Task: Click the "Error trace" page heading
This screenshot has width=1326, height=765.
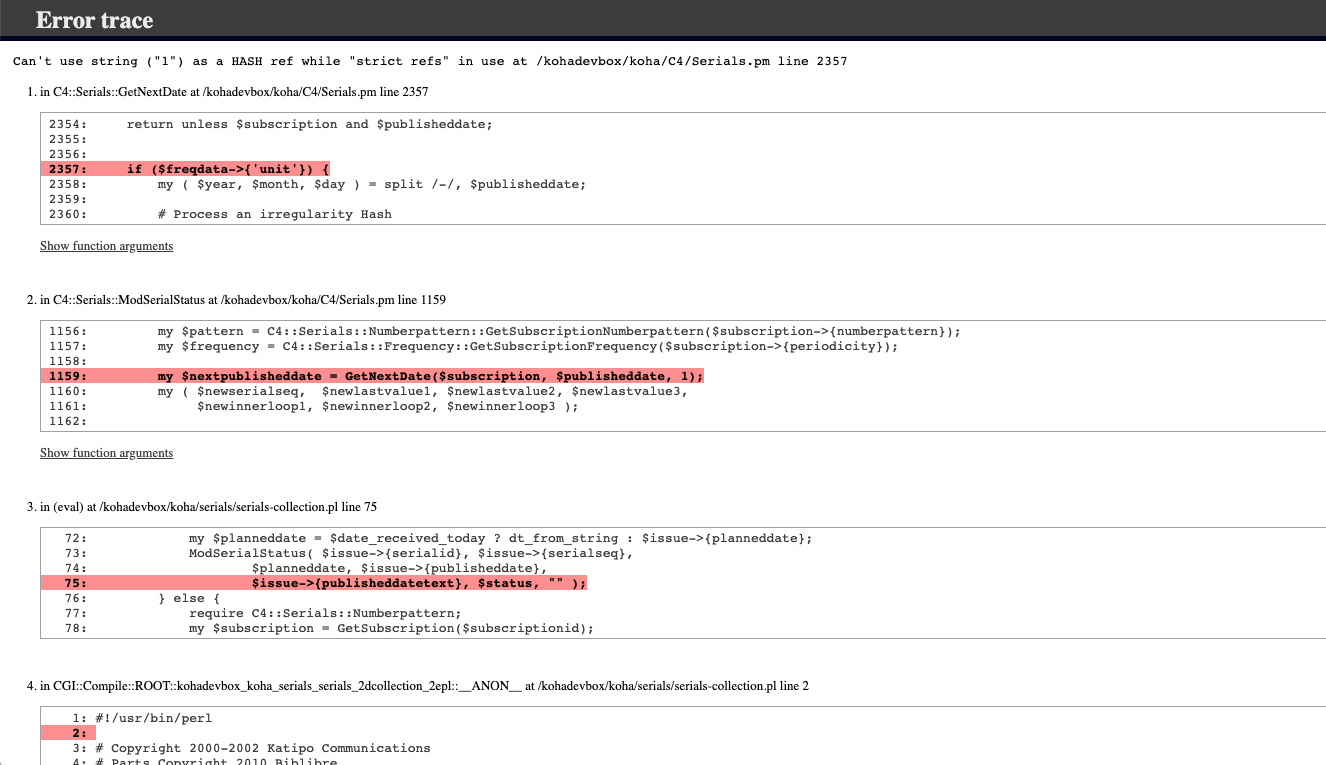Action: [x=94, y=20]
